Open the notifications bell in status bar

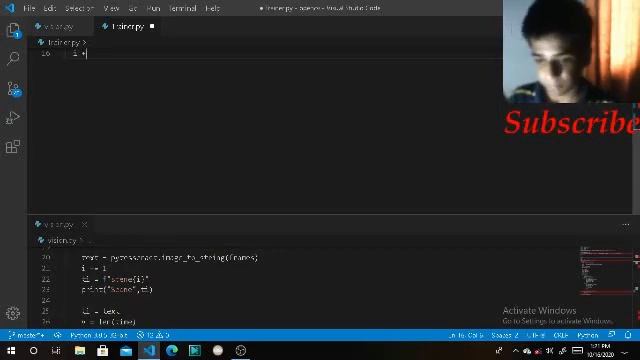point(628,335)
